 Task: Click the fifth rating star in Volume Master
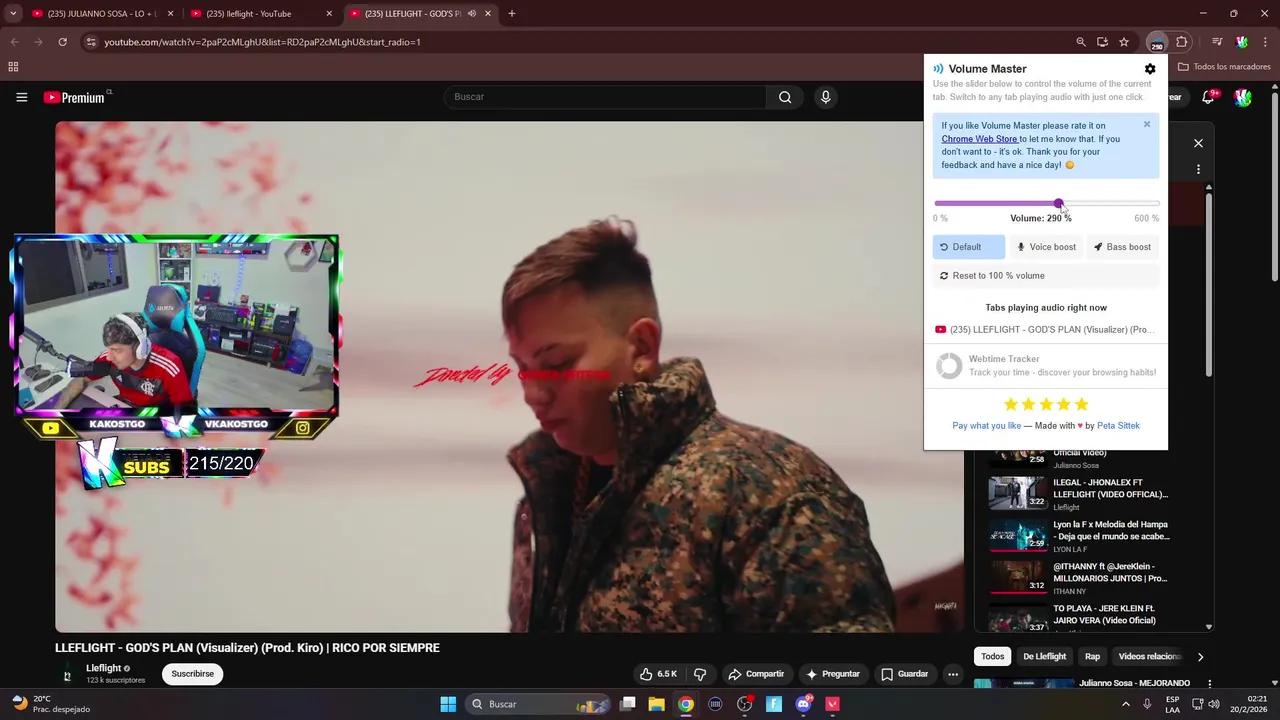pyautogui.click(x=1081, y=404)
